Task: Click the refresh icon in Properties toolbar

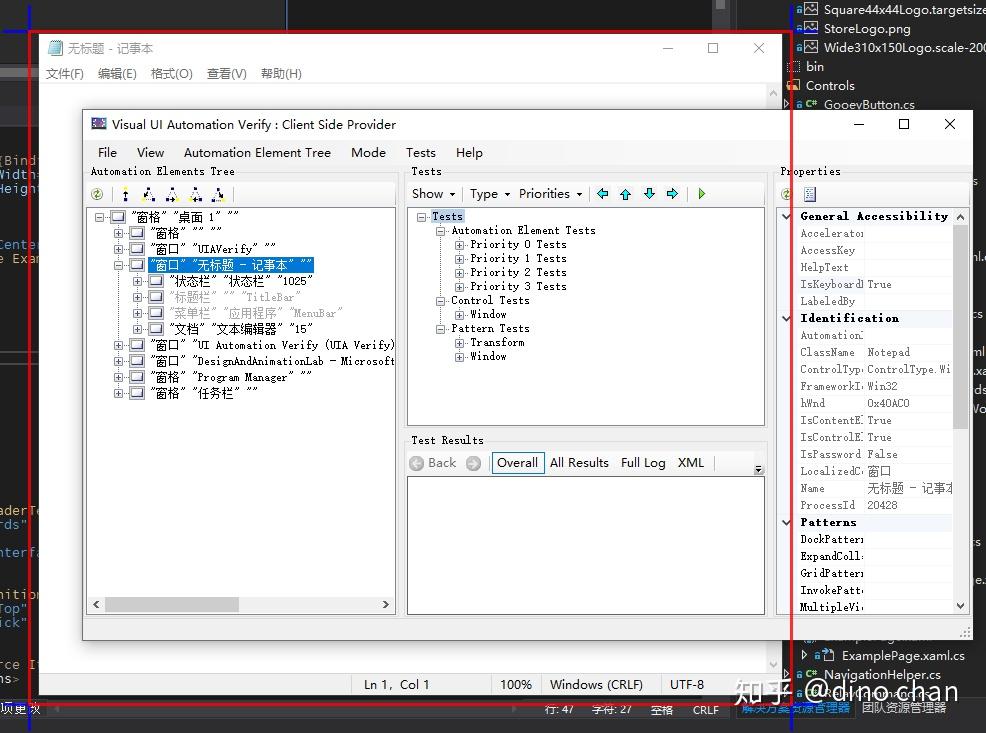Action: [x=787, y=194]
